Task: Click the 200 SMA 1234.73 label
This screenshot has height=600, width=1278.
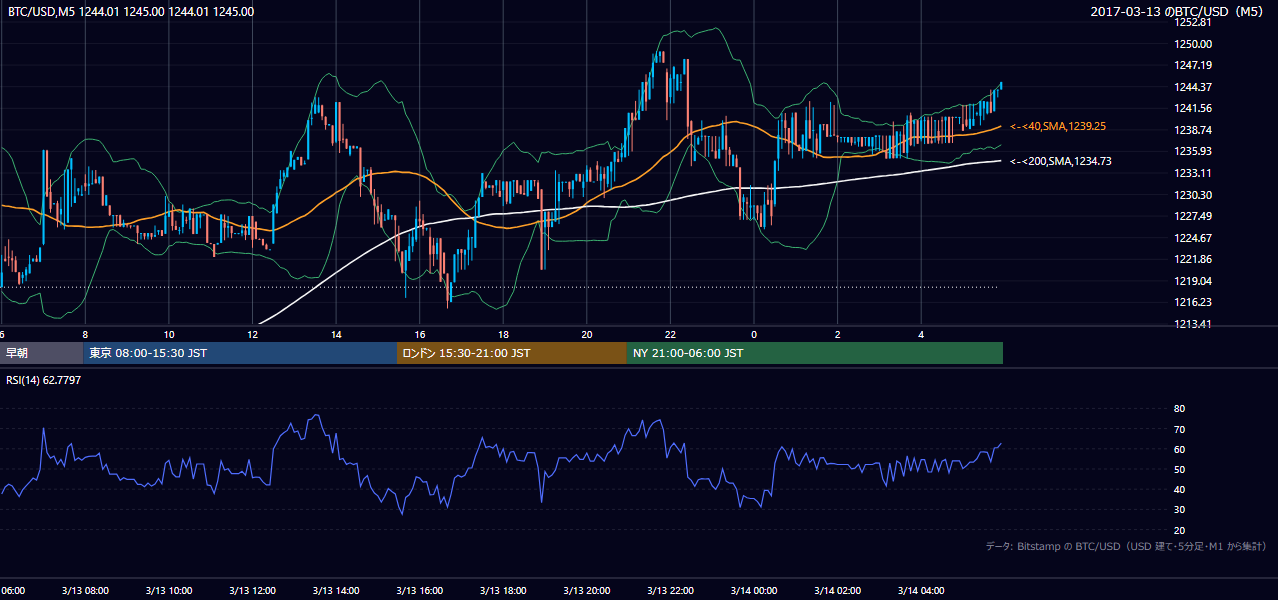Action: coord(1060,161)
